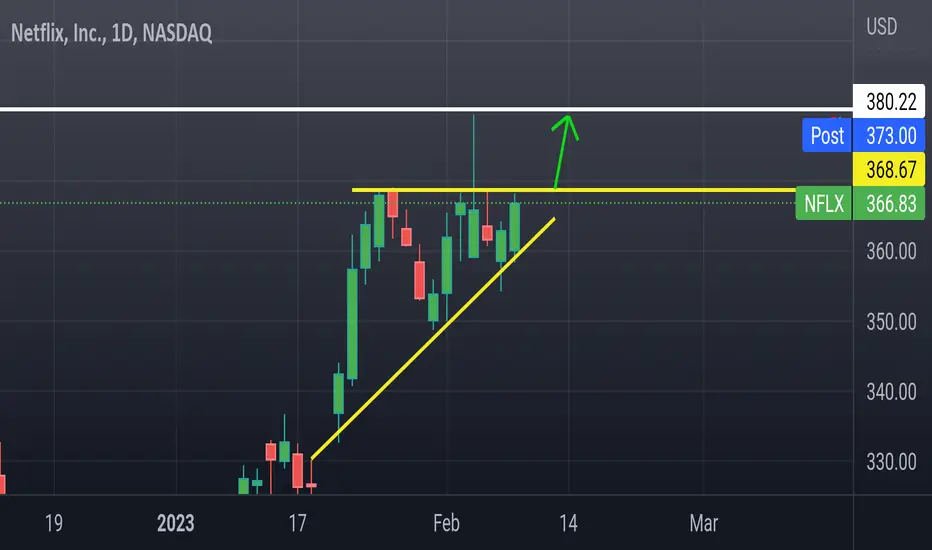Viewport: 932px width, 550px height.
Task: Click the 350.00 price axis value
Action: click(x=891, y=322)
